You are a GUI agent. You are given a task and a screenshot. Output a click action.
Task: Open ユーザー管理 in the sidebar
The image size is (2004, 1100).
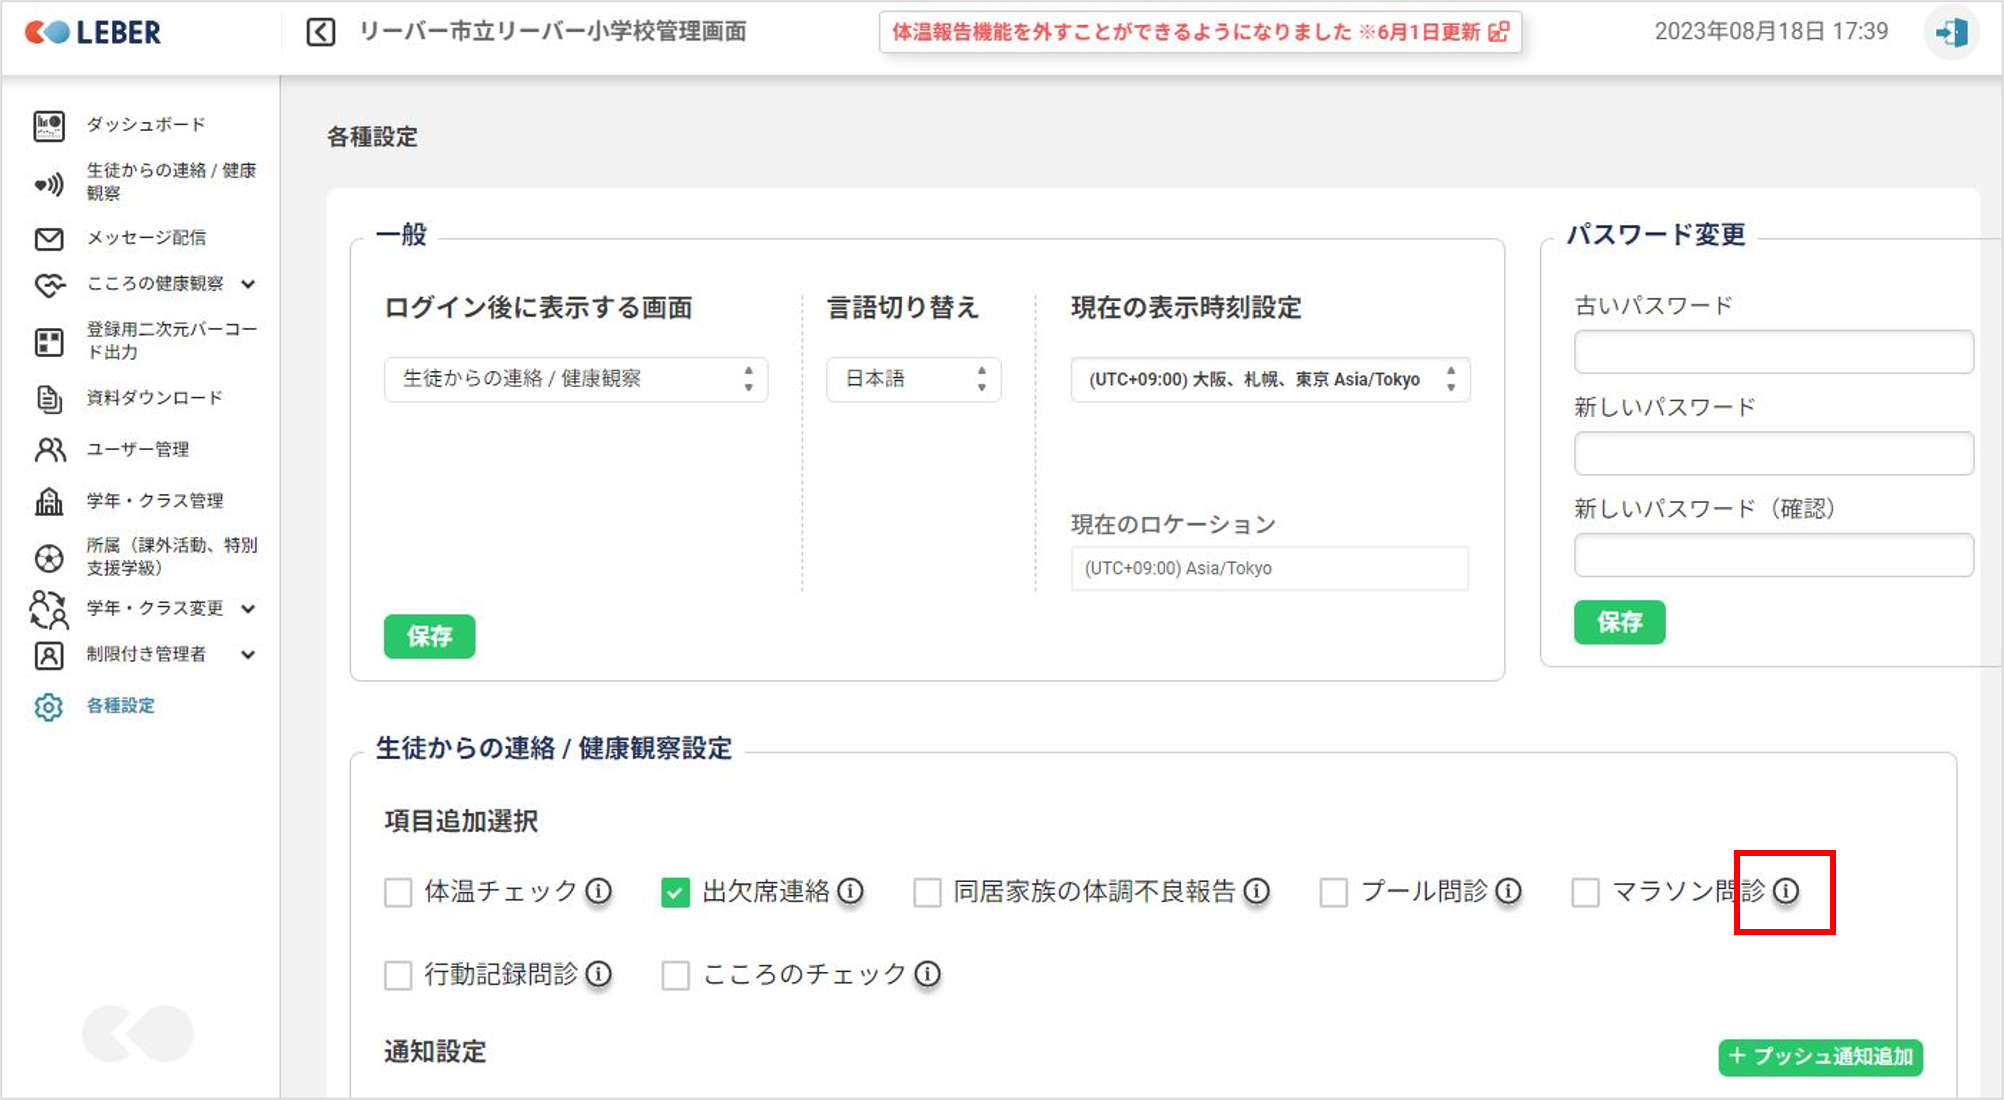(x=137, y=449)
